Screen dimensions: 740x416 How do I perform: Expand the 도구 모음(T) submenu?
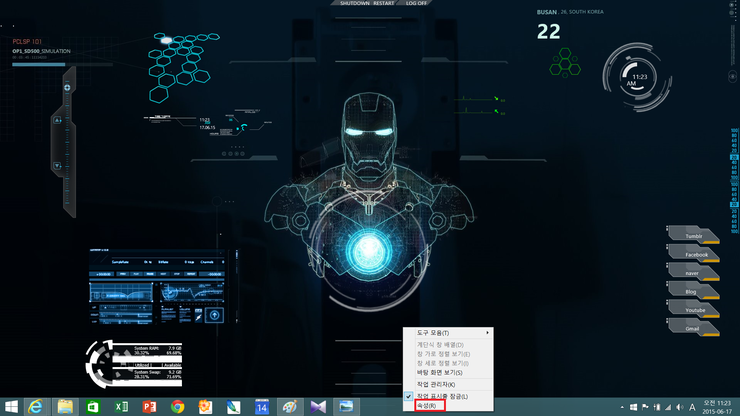coord(448,333)
